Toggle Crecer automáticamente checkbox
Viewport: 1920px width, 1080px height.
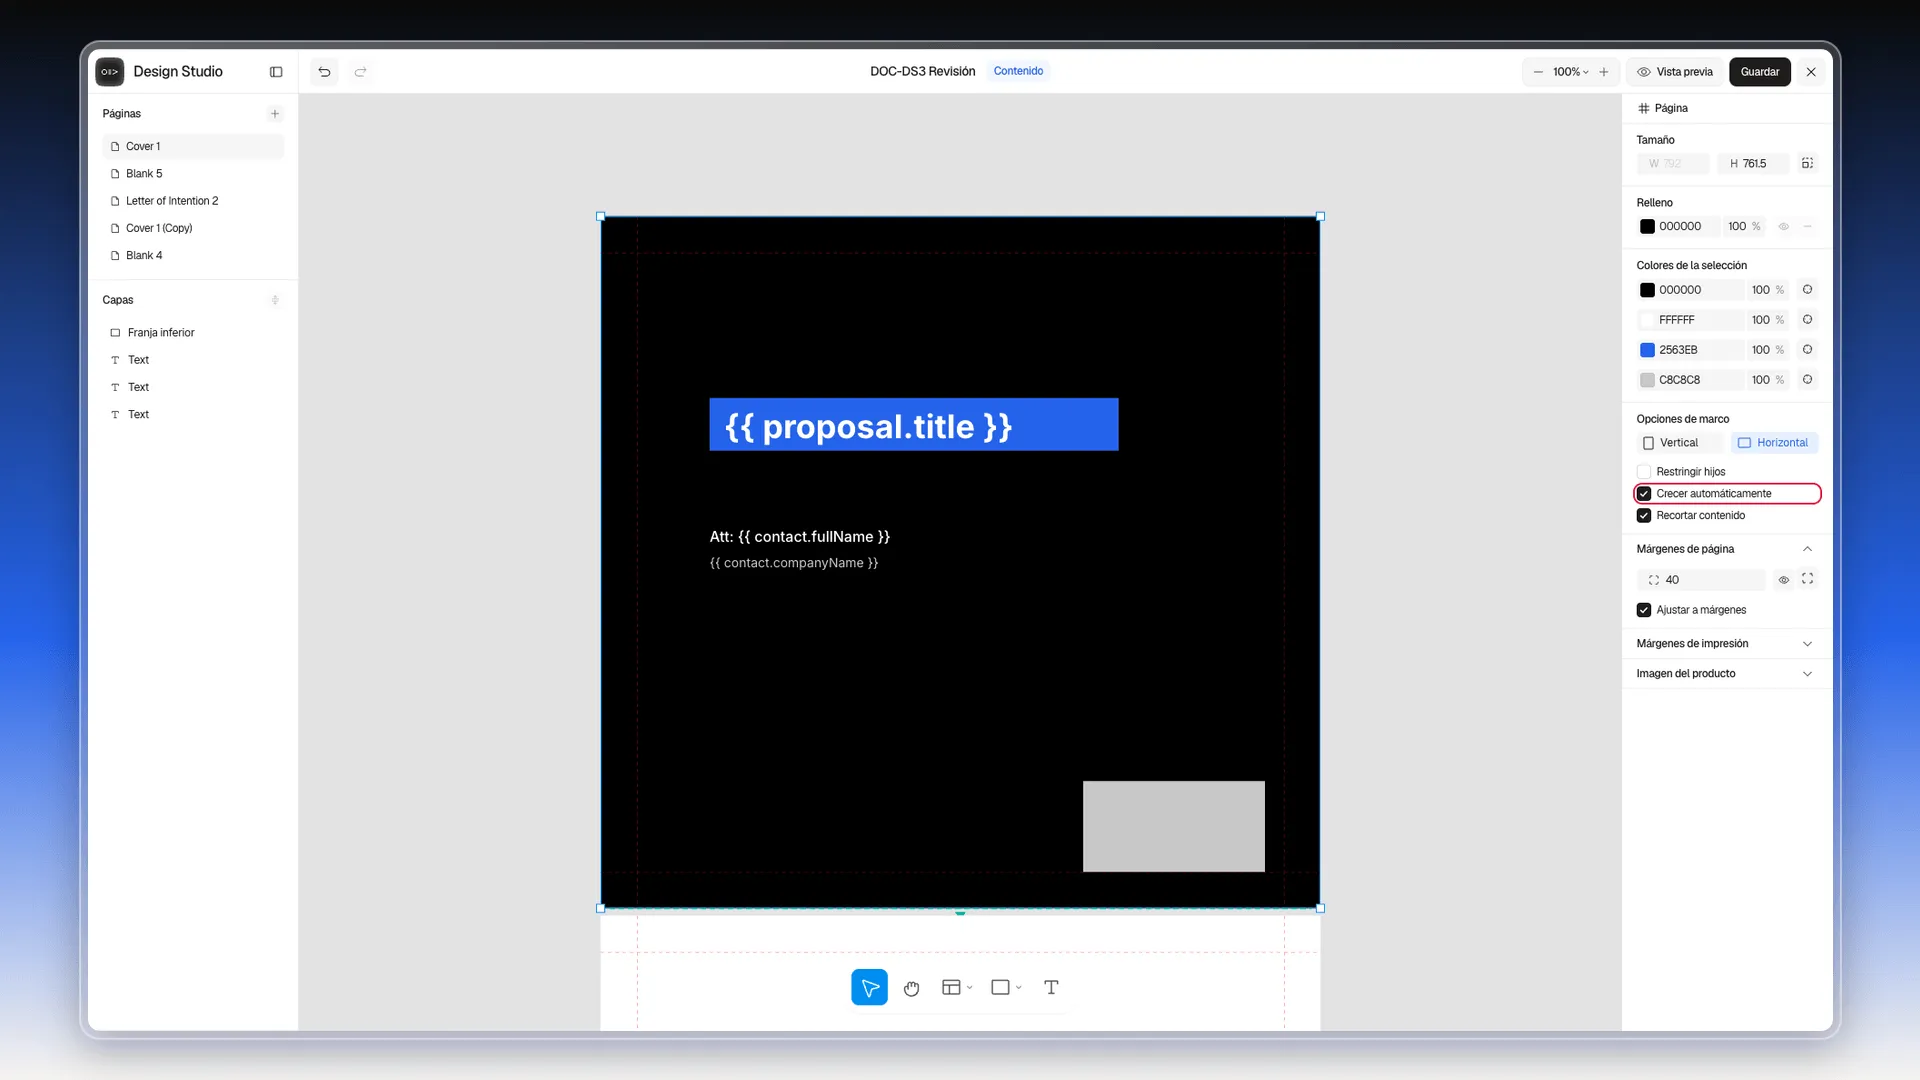pyautogui.click(x=1644, y=494)
